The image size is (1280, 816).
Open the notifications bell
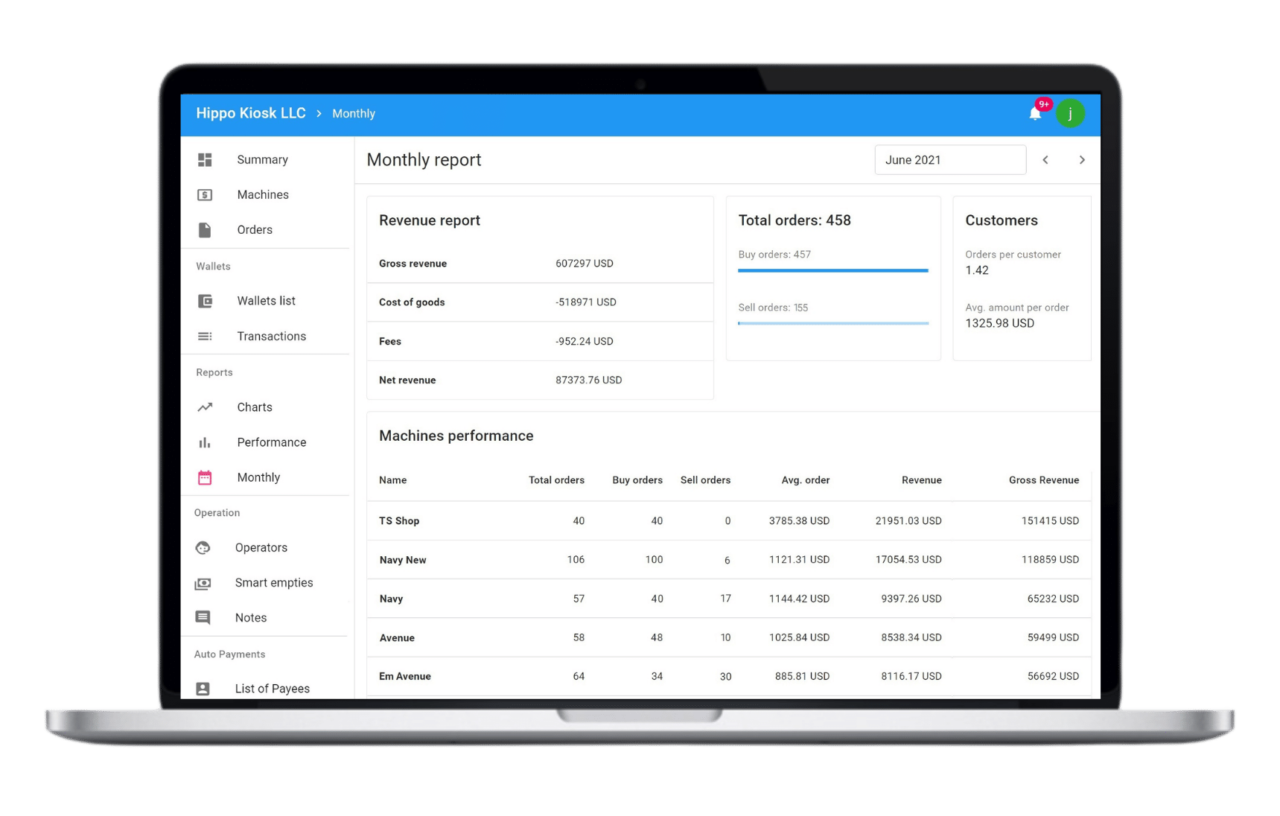tap(1035, 113)
